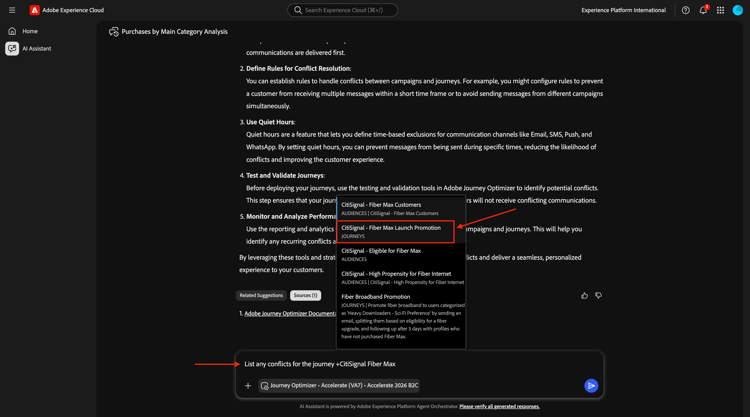750x417 pixels.
Task: Open the Journey Optimizer - Accelerate context chip
Action: tap(339, 385)
